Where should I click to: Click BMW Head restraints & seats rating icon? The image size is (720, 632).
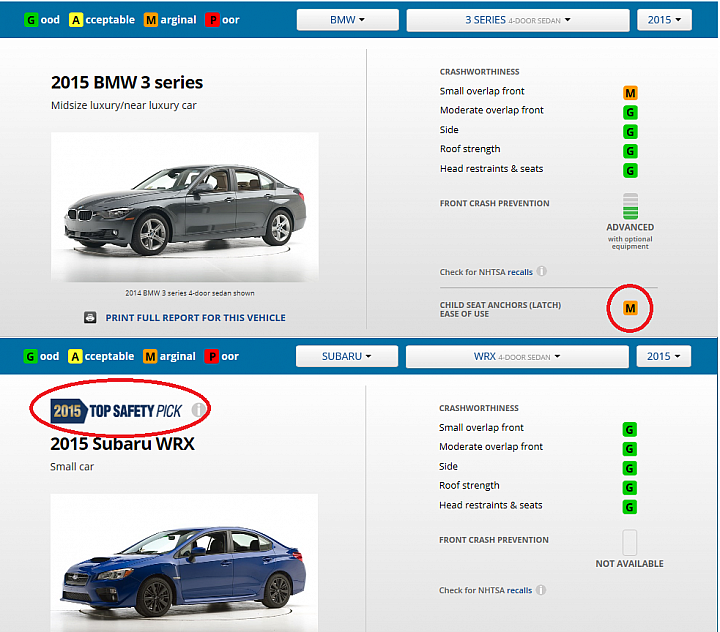tap(630, 171)
